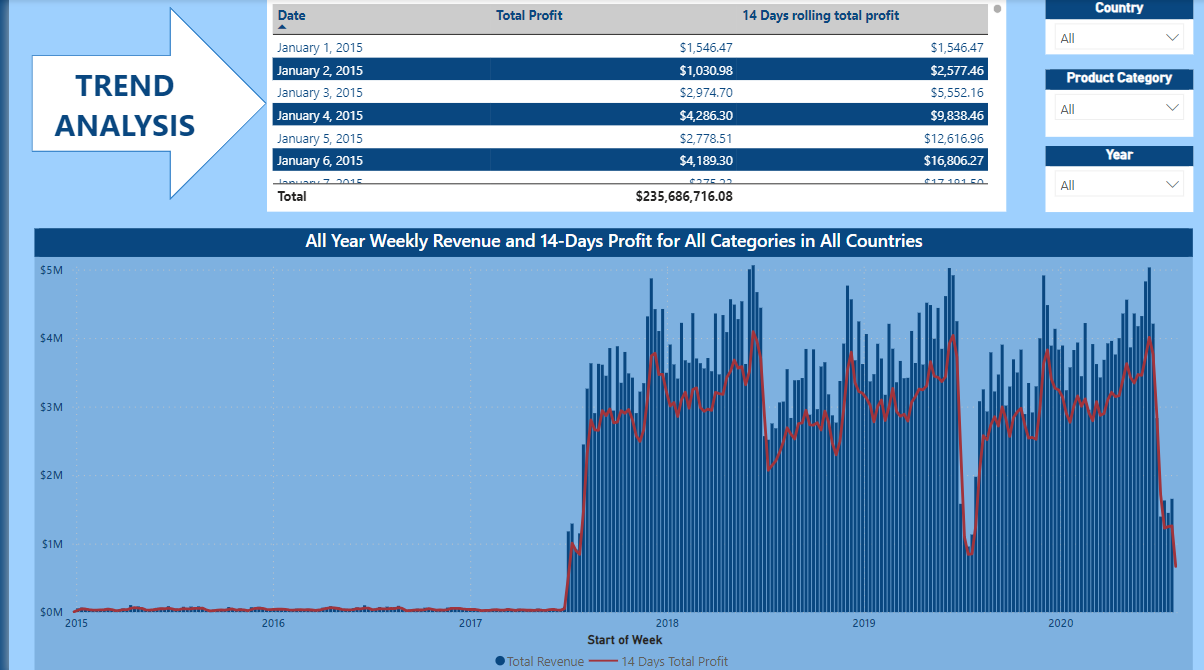Click the $3M y-axis label

[x=52, y=407]
